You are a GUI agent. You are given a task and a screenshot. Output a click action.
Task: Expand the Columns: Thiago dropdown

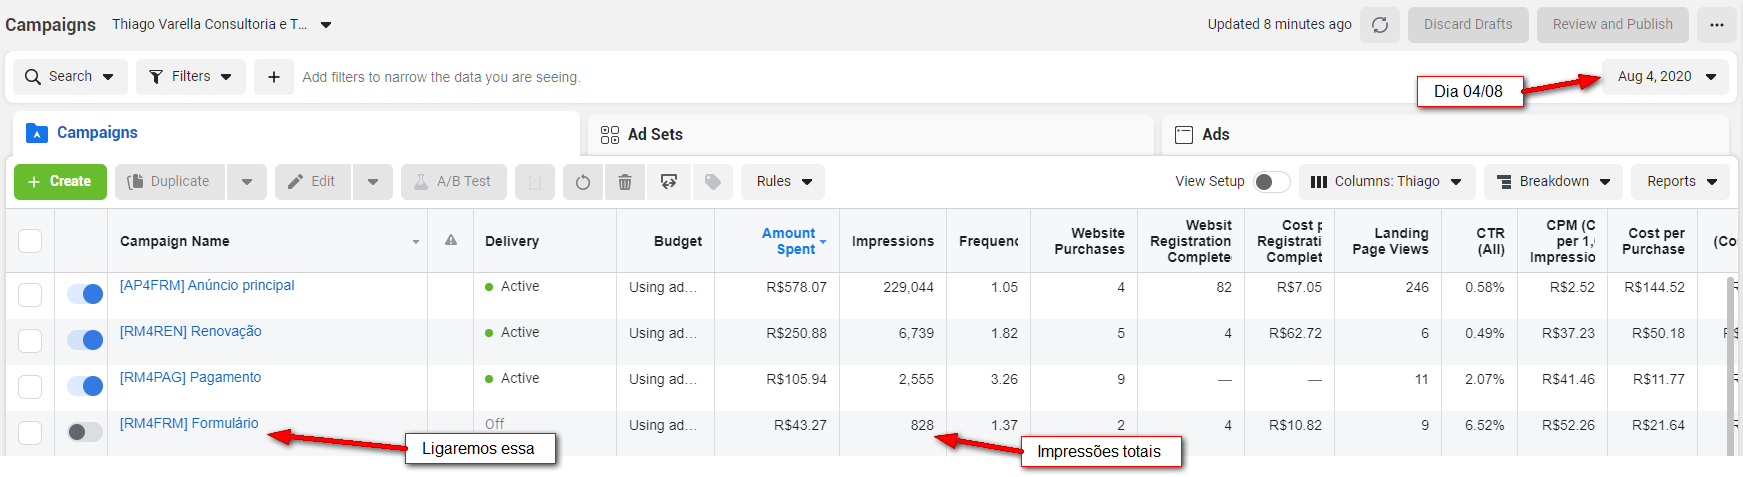1386,182
